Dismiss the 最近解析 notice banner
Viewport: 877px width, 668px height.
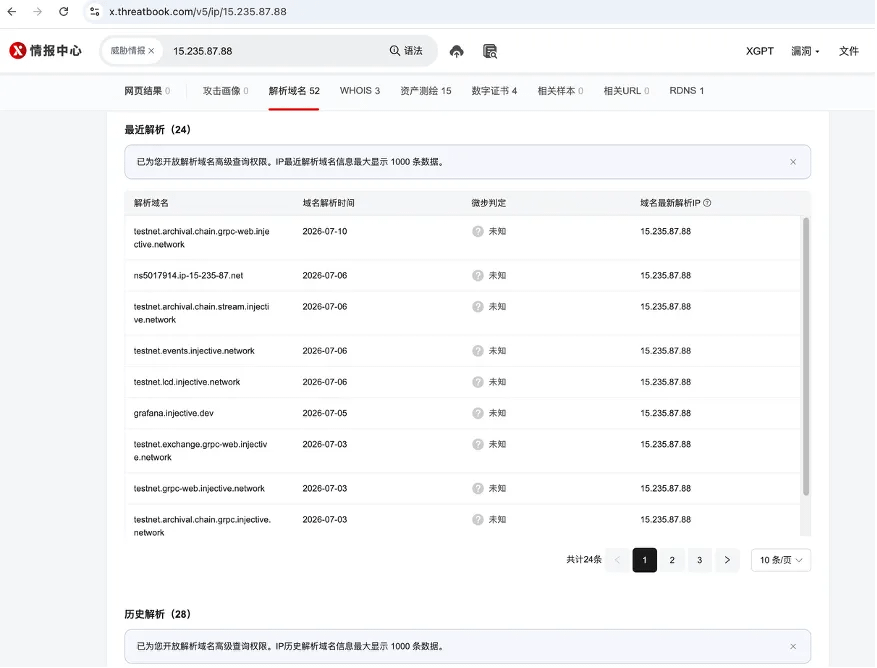pos(794,162)
